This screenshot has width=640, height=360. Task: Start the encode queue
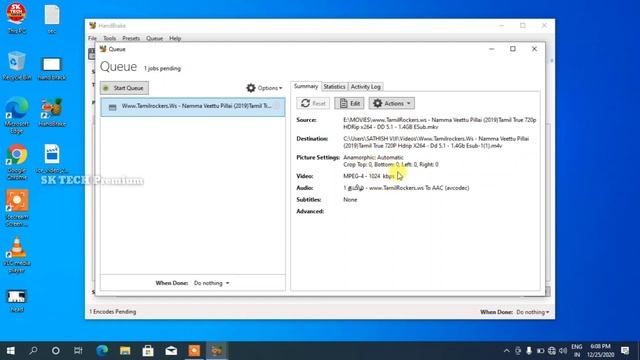124,88
